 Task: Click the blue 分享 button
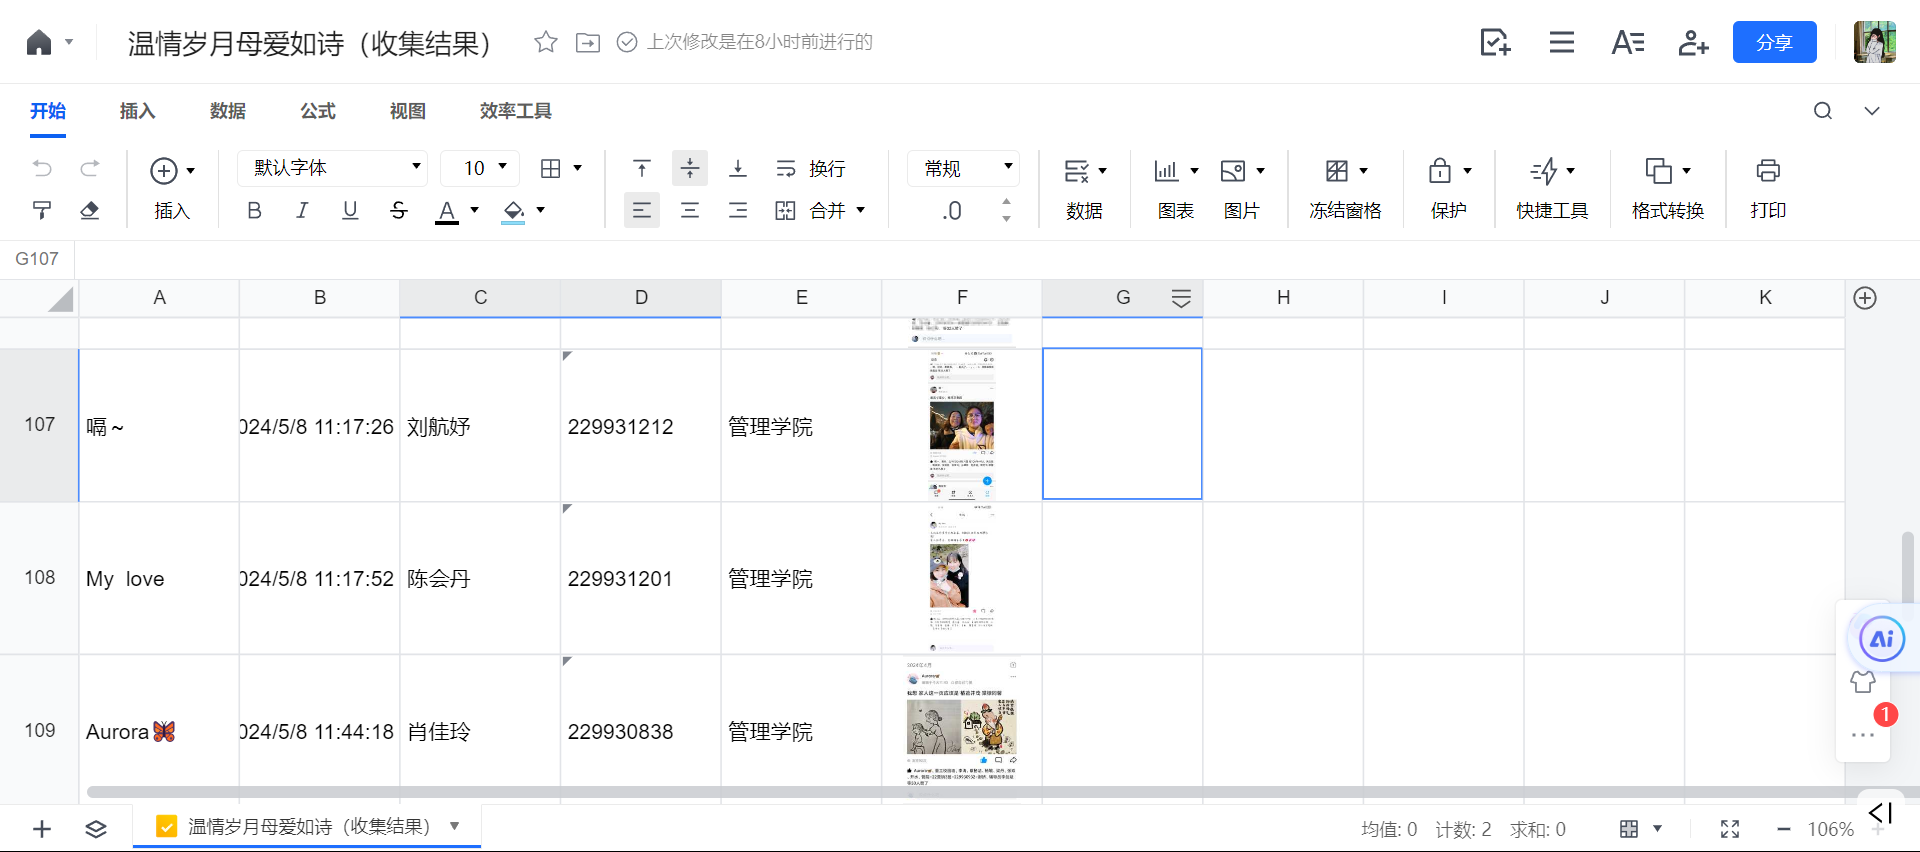(x=1774, y=42)
